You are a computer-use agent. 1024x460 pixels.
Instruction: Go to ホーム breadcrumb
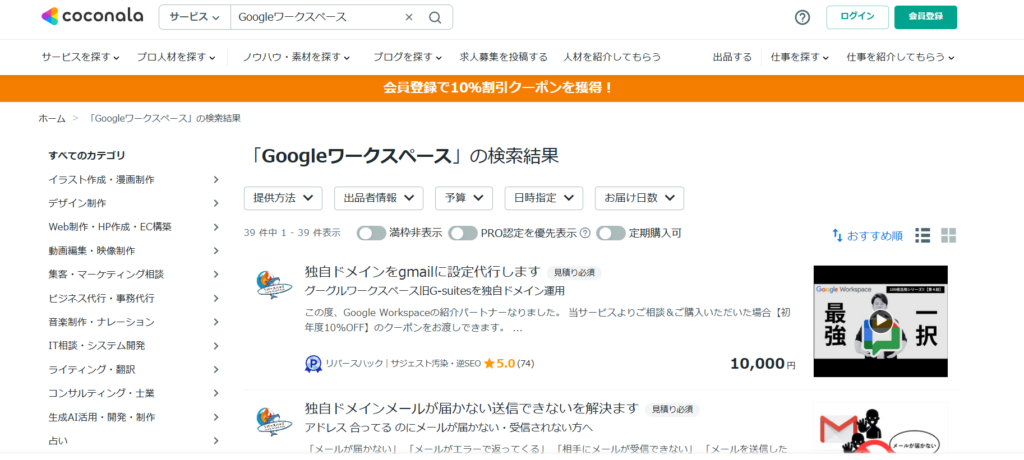[52, 118]
